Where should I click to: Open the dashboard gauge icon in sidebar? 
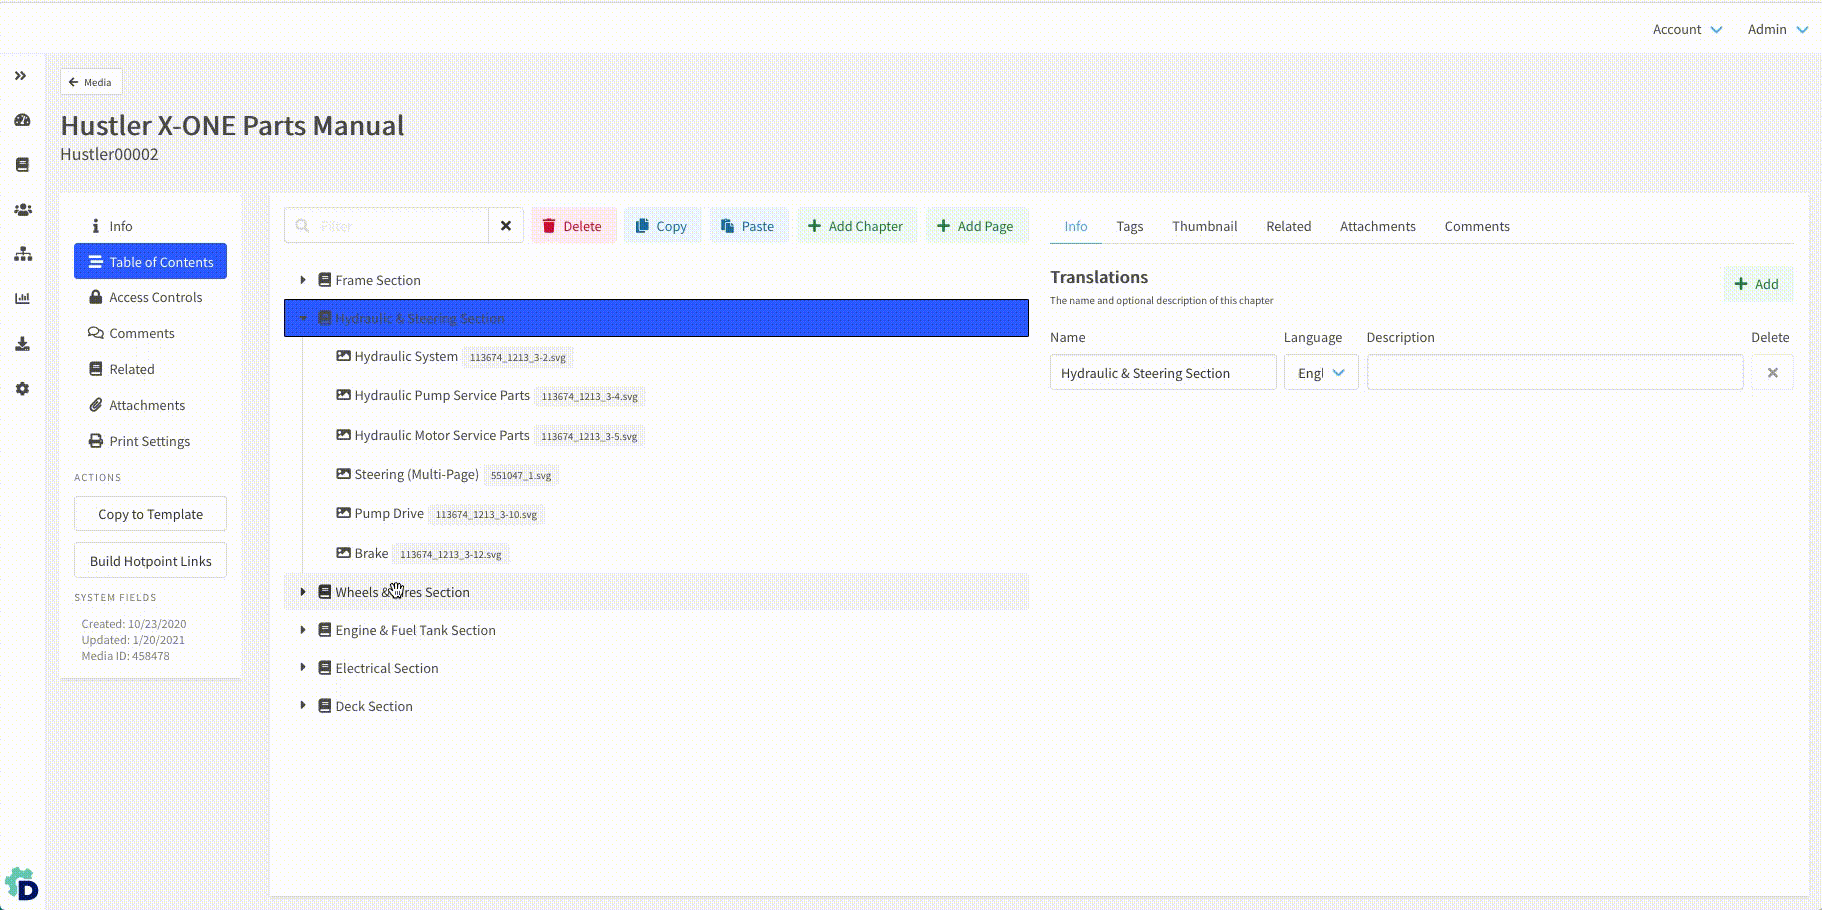point(22,120)
